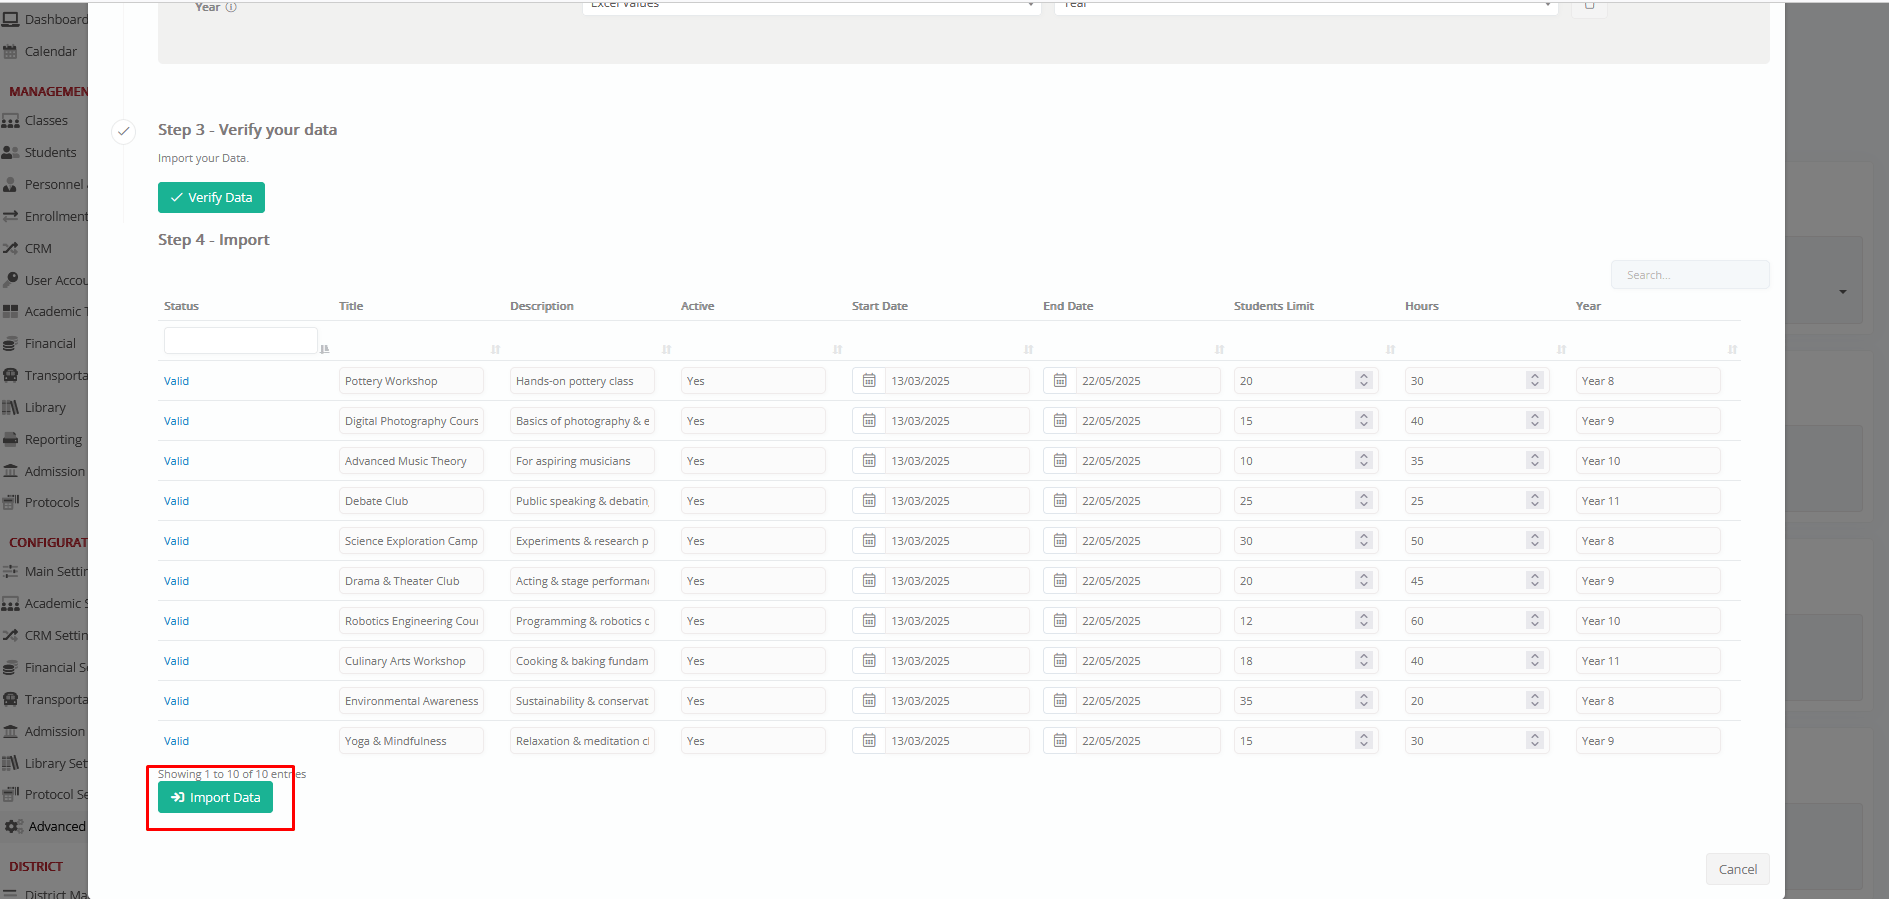Click the Verify Data button
The image size is (1889, 899).
tap(211, 197)
